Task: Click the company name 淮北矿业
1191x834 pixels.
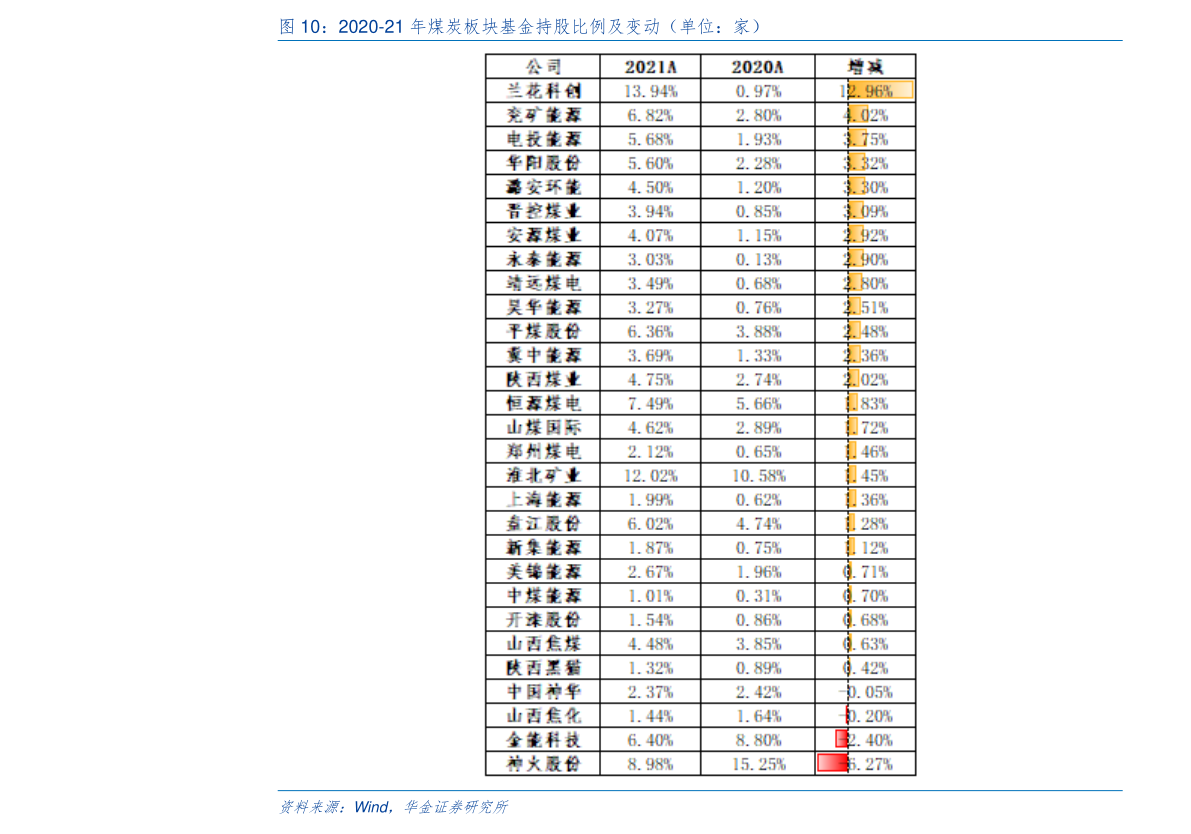Action: click(543, 476)
